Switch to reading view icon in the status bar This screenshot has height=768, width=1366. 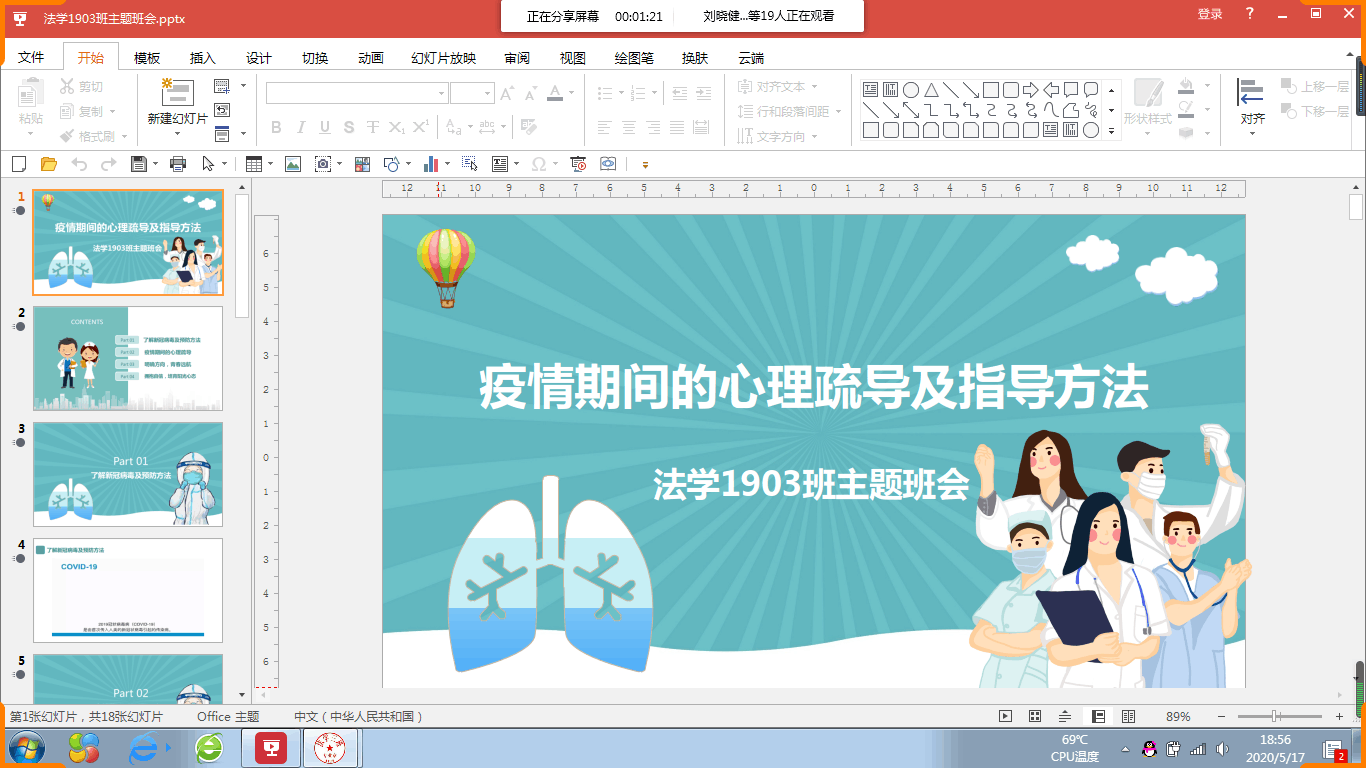tap(1128, 716)
